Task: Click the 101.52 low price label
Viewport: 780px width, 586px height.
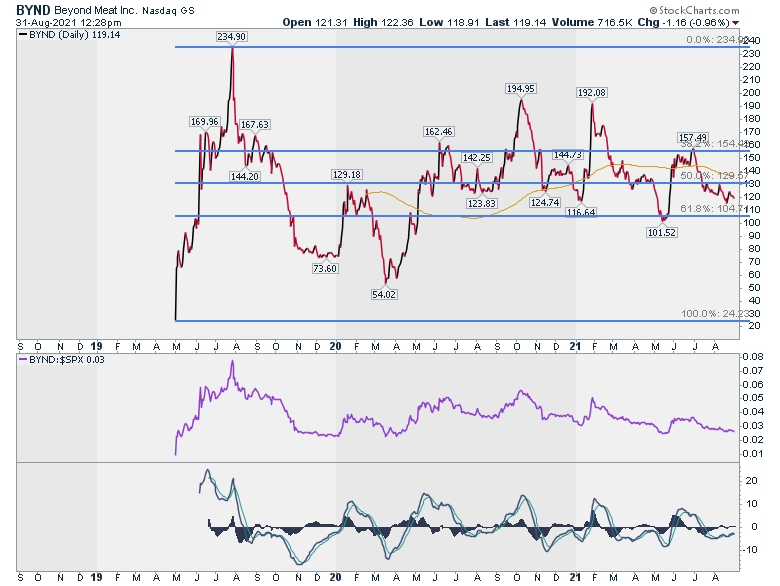Action: tap(662, 232)
